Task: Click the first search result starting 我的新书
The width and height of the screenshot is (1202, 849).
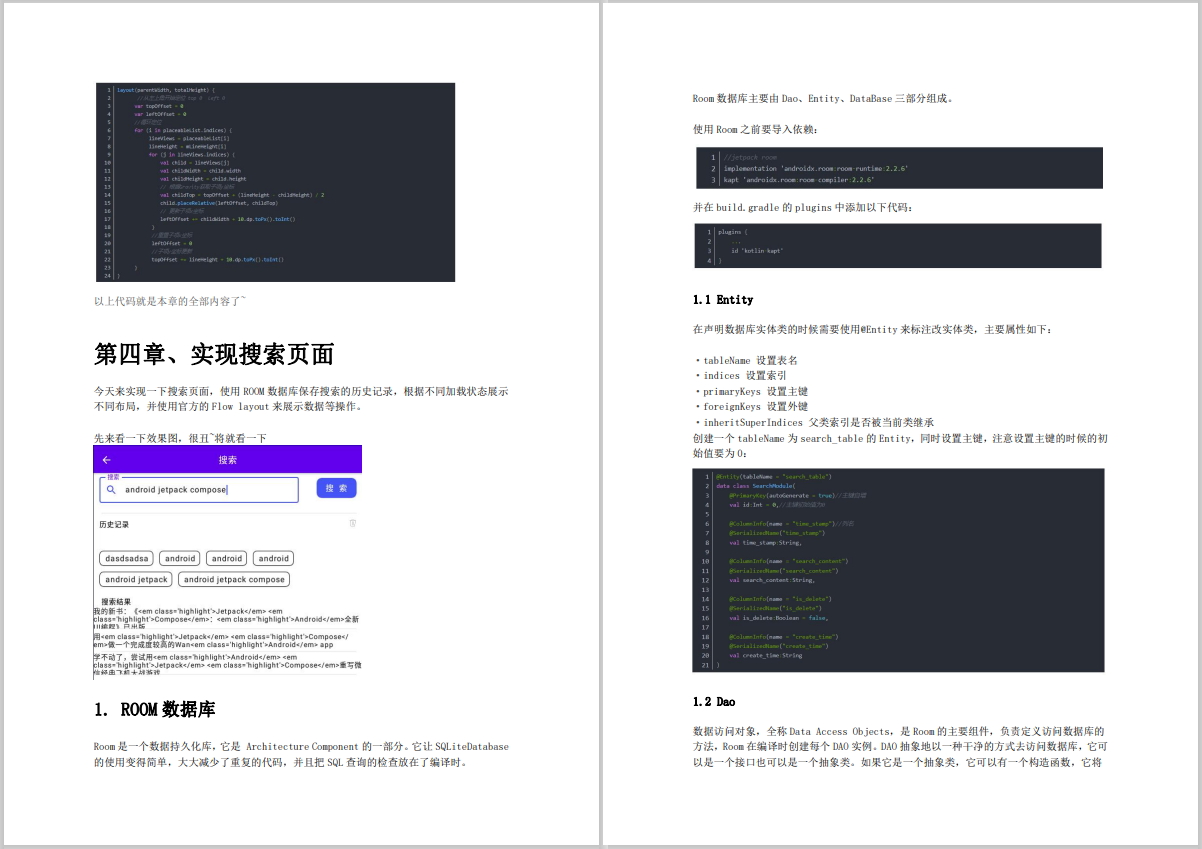Action: (227, 619)
